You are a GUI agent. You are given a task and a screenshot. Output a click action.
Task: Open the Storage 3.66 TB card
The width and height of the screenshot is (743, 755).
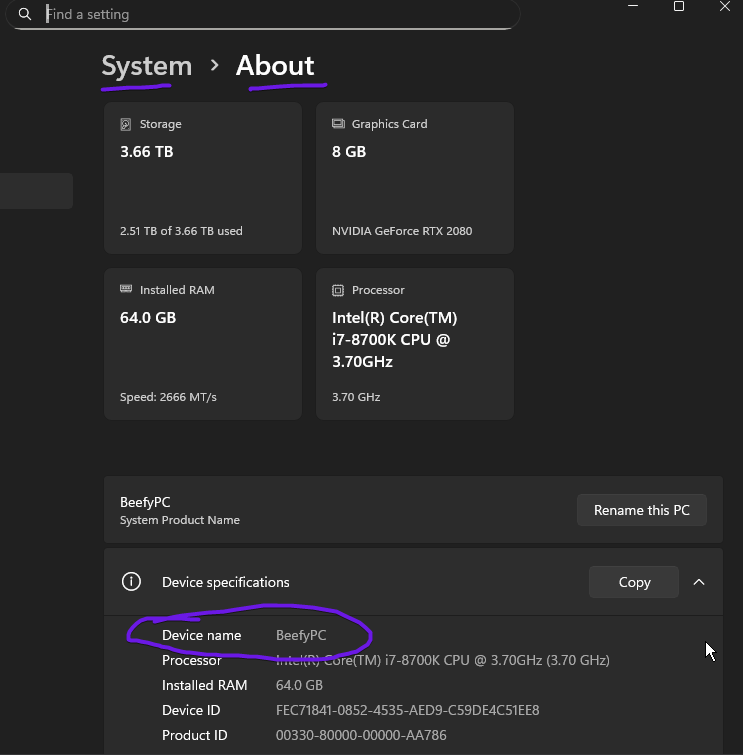coord(203,178)
